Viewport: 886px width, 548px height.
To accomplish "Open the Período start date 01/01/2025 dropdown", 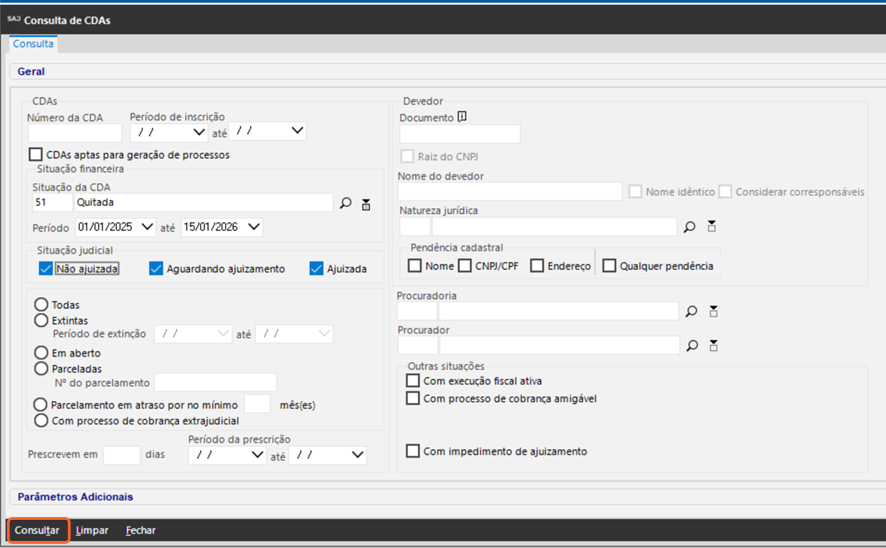I will (x=148, y=227).
